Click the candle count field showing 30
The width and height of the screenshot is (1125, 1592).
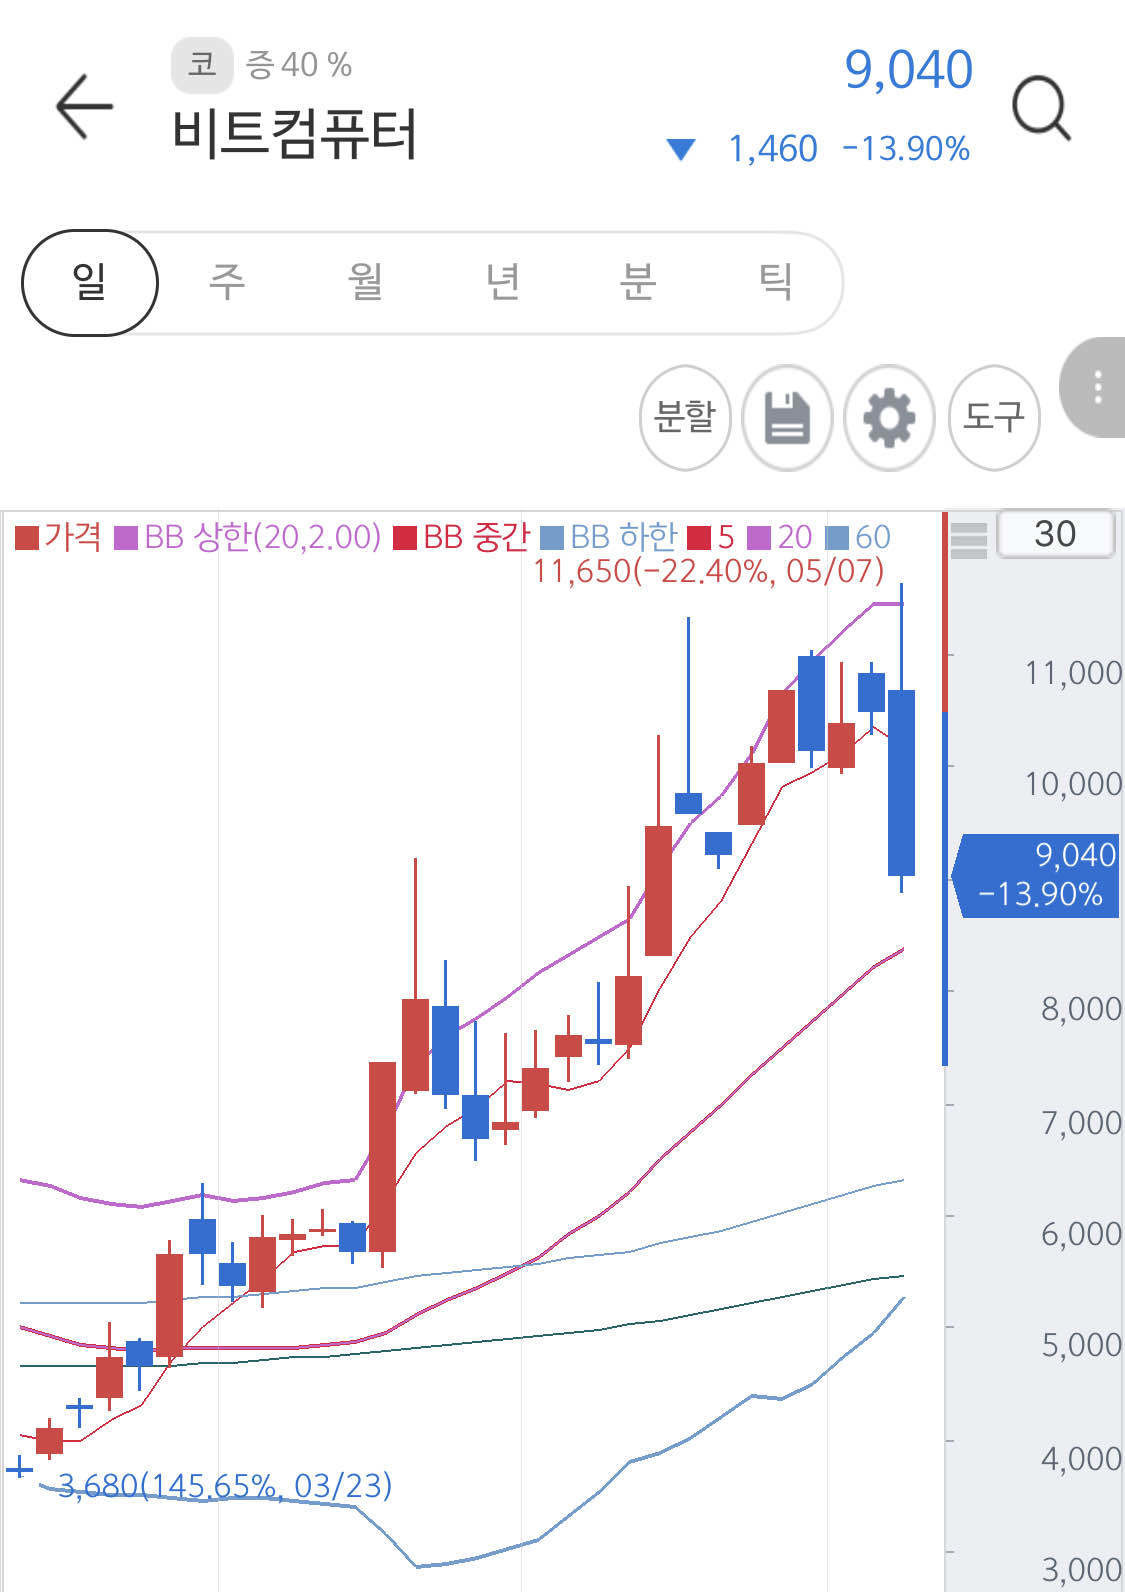click(x=1055, y=534)
